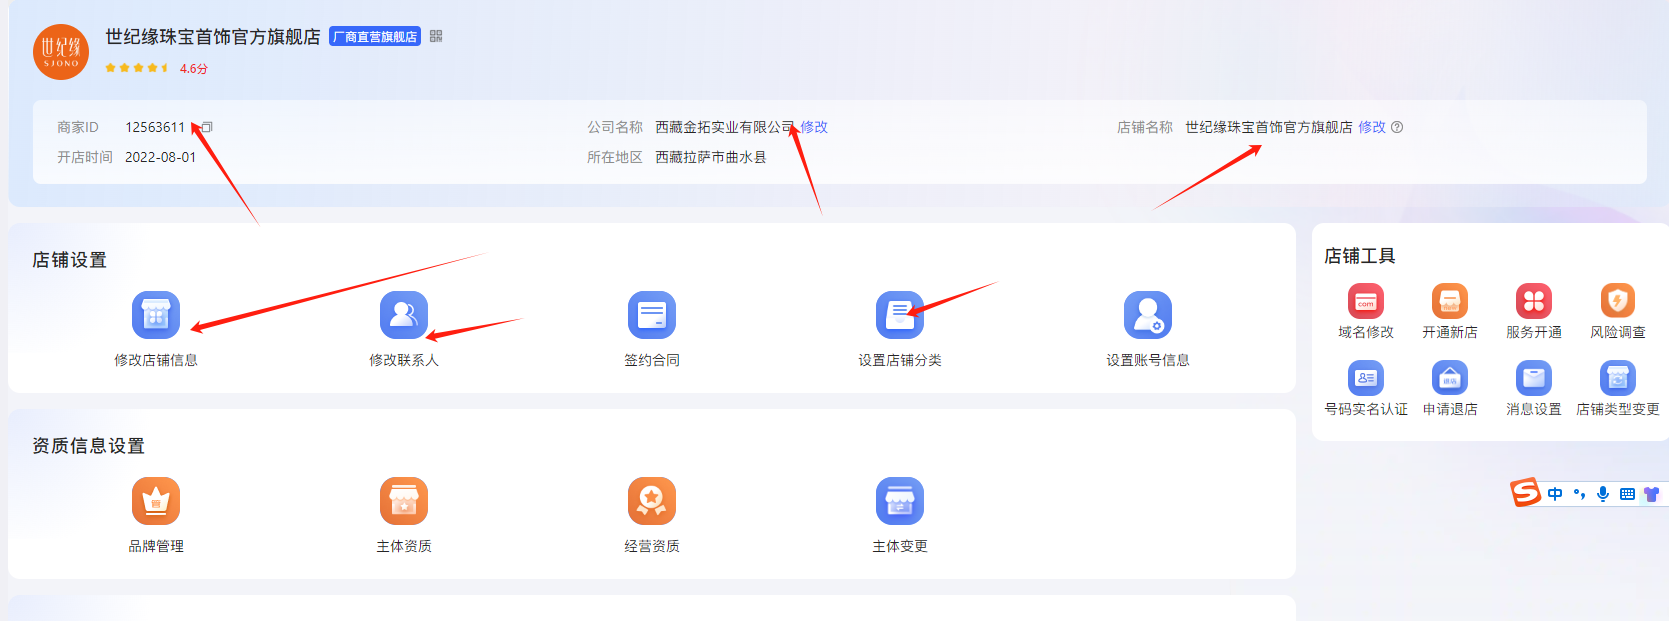This screenshot has width=1669, height=621.
Task: Open 品牌管理 brand management
Action: coord(155,502)
